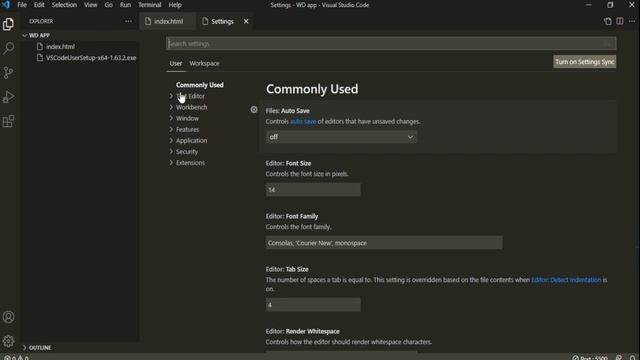Select Commonly Used in settings tree
640x360 pixels.
[200, 85]
